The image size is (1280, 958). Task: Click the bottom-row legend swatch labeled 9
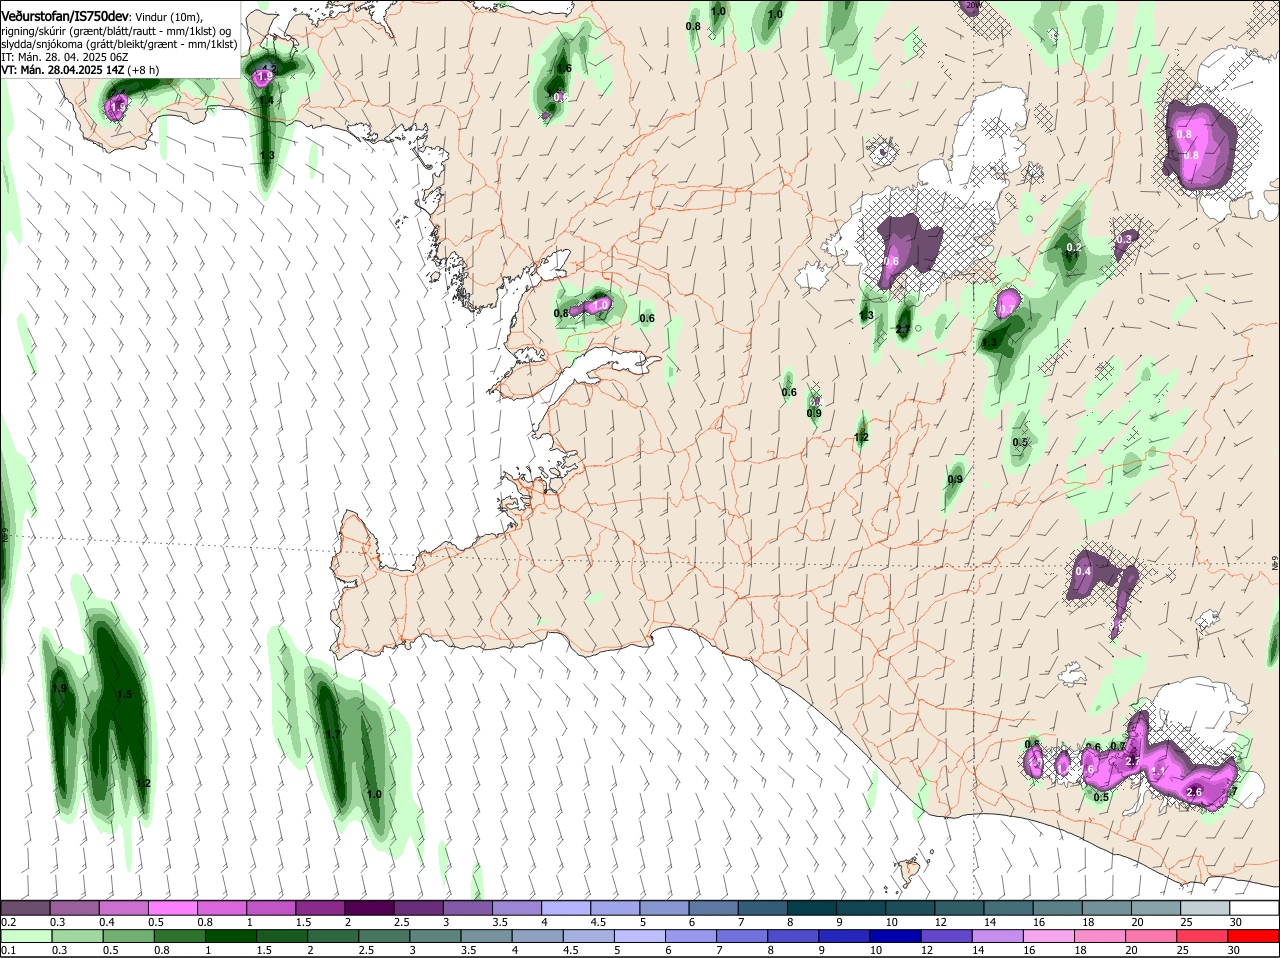(x=845, y=936)
